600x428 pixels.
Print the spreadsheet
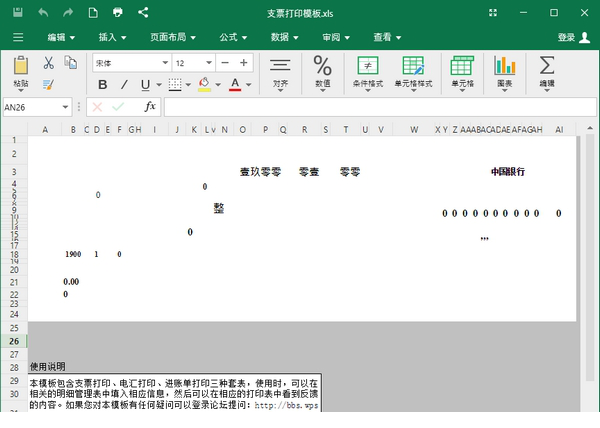click(x=118, y=13)
